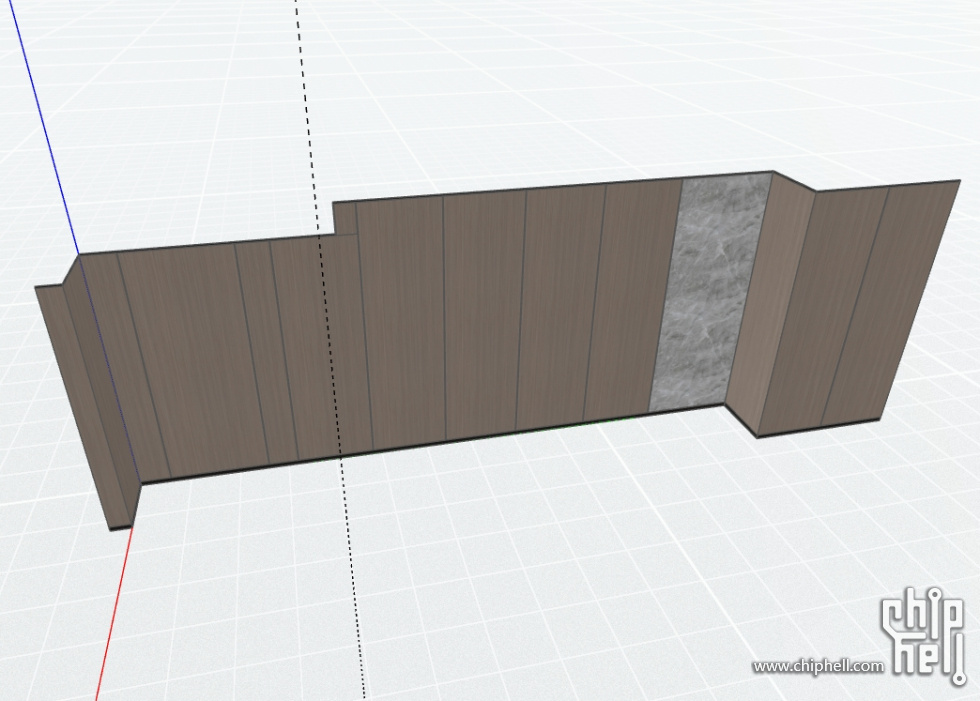Select the gray marble wall panel
This screenshot has height=701, width=980.
click(x=710, y=291)
